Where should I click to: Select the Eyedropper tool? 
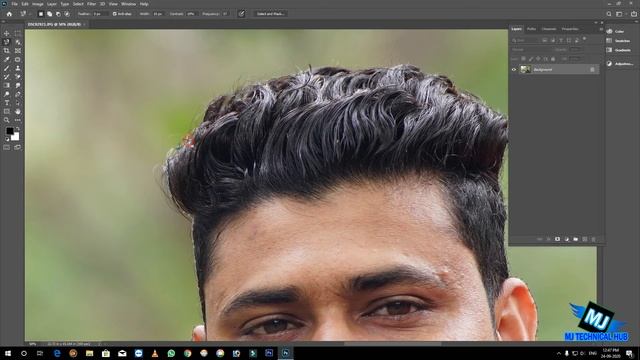(7, 60)
